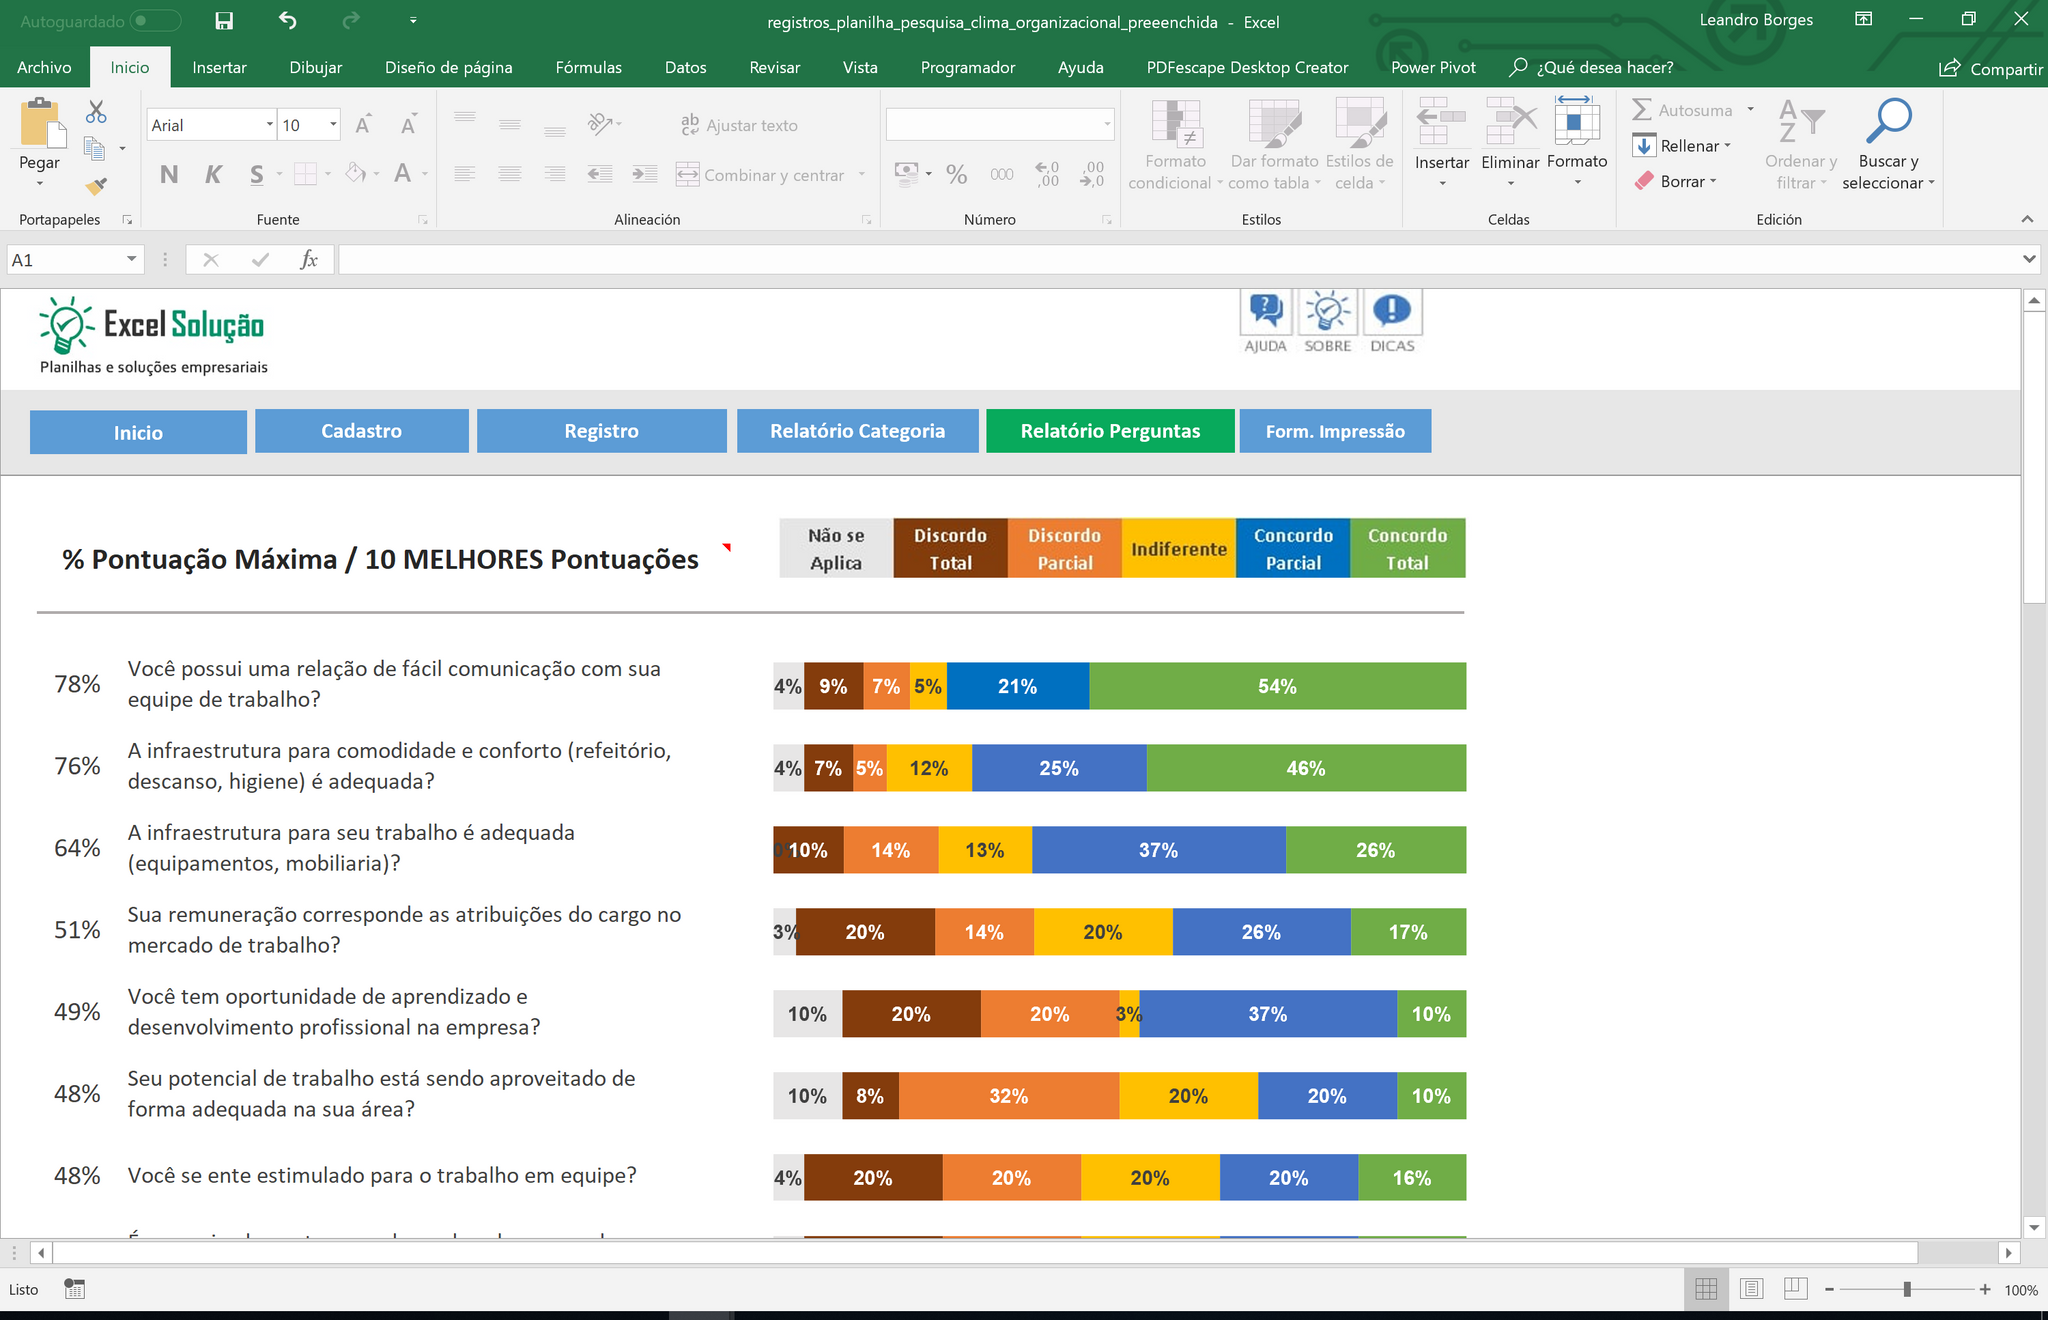Open the Fórmulas ribbon tab
2048x1320 pixels.
(x=588, y=67)
